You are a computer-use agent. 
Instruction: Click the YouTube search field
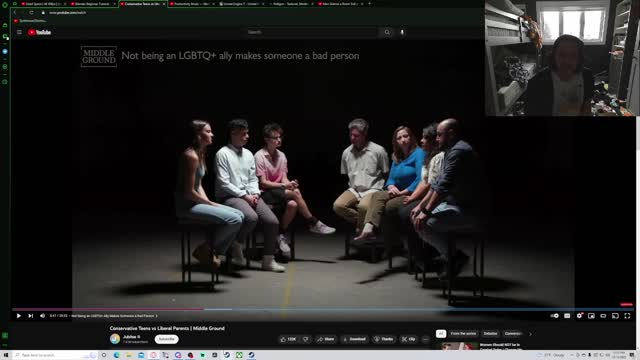pos(312,32)
